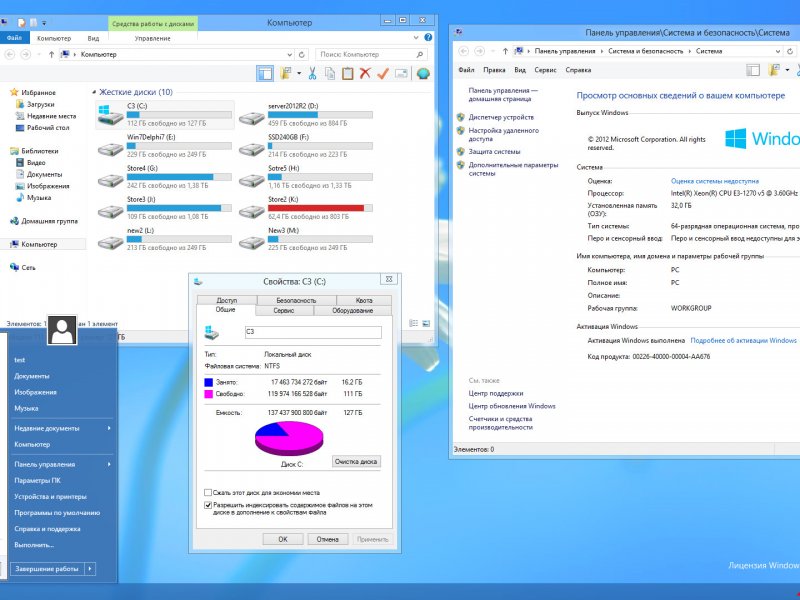Click the Поиск: Компьютер search field
This screenshot has width=800, height=600.
click(x=371, y=55)
